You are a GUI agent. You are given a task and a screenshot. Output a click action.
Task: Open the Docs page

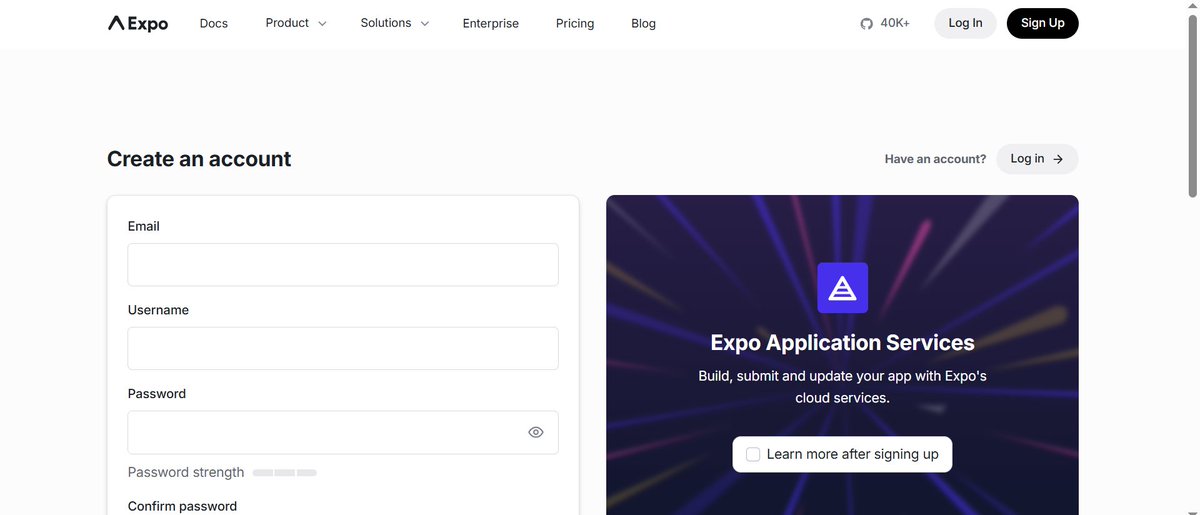(214, 23)
